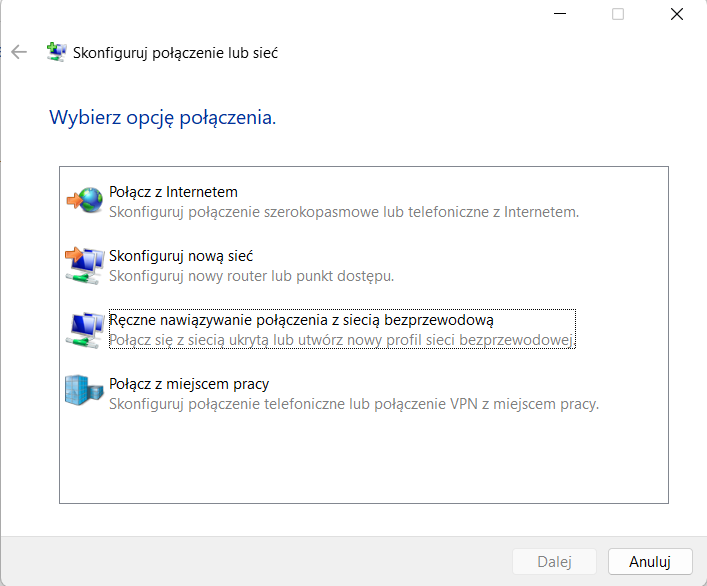Image resolution: width=707 pixels, height=586 pixels.
Task: Click window title Skonfiguruj połączenie lub sieć
Action: click(x=175, y=53)
